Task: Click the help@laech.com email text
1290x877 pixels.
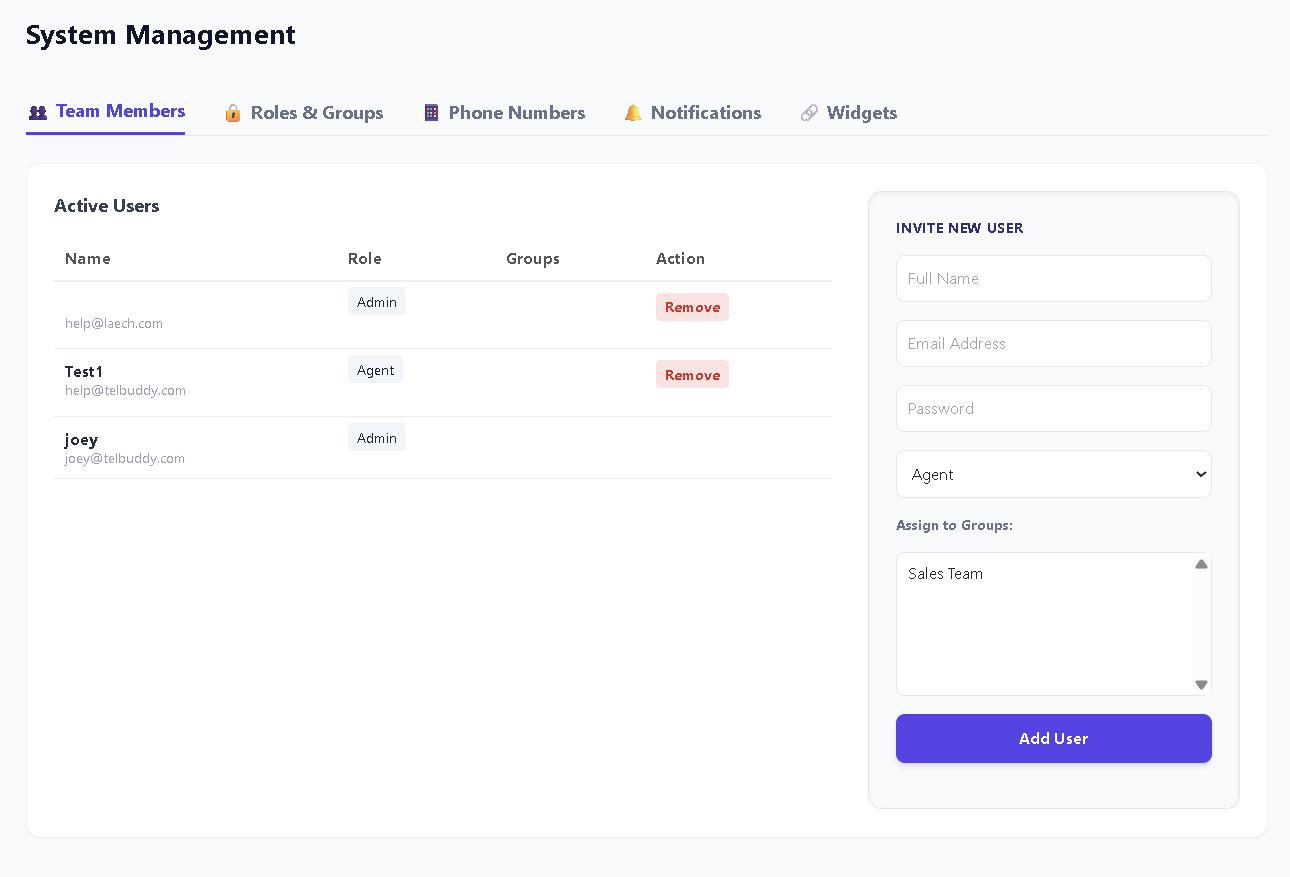Action: pos(114,324)
